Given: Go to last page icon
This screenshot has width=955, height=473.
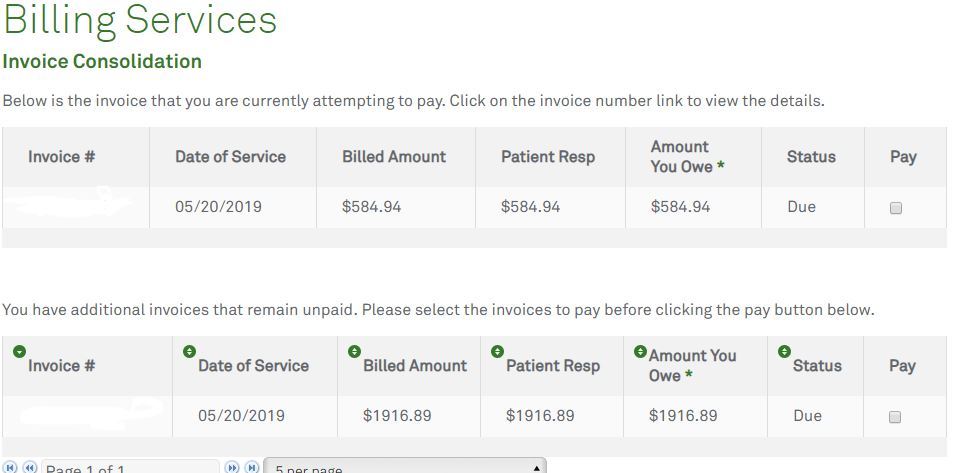Looking at the screenshot, I should pyautogui.click(x=252, y=467).
